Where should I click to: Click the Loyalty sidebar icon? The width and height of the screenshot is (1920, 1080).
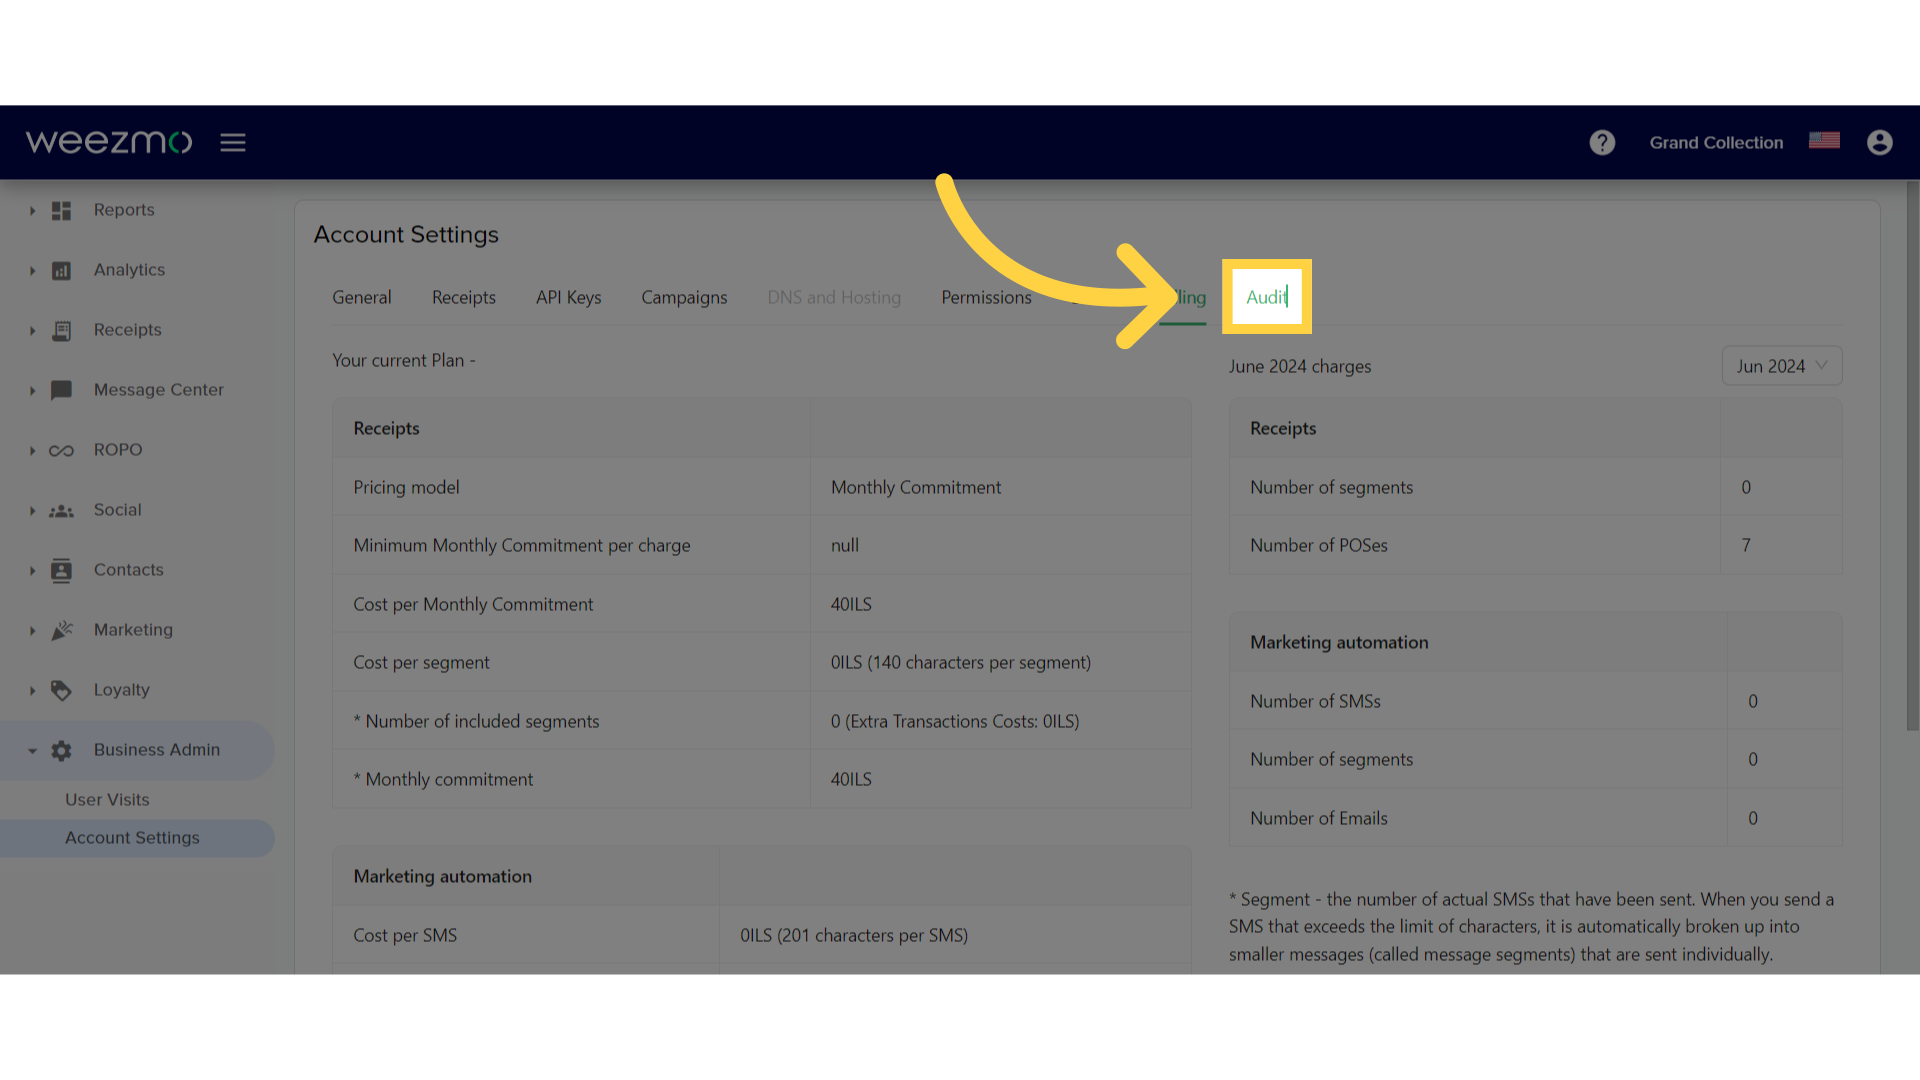pos(61,690)
